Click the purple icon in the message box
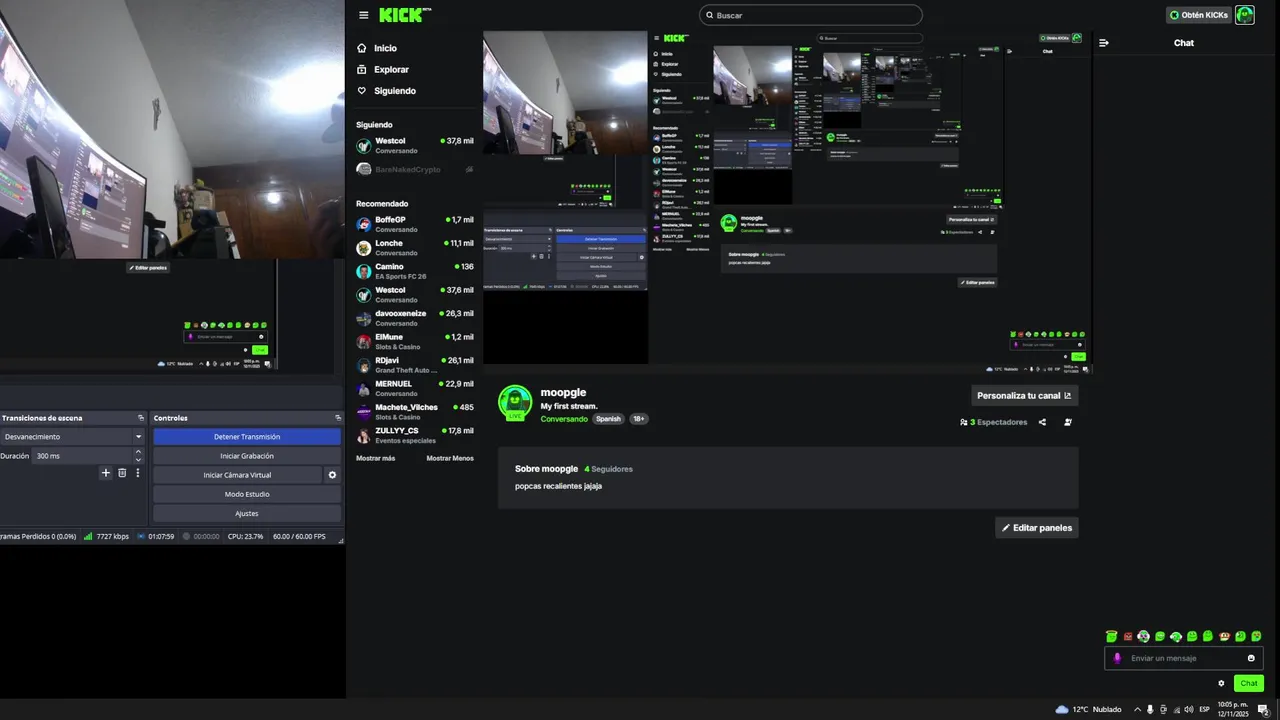Screen dimensions: 1280x720 coord(1118,658)
